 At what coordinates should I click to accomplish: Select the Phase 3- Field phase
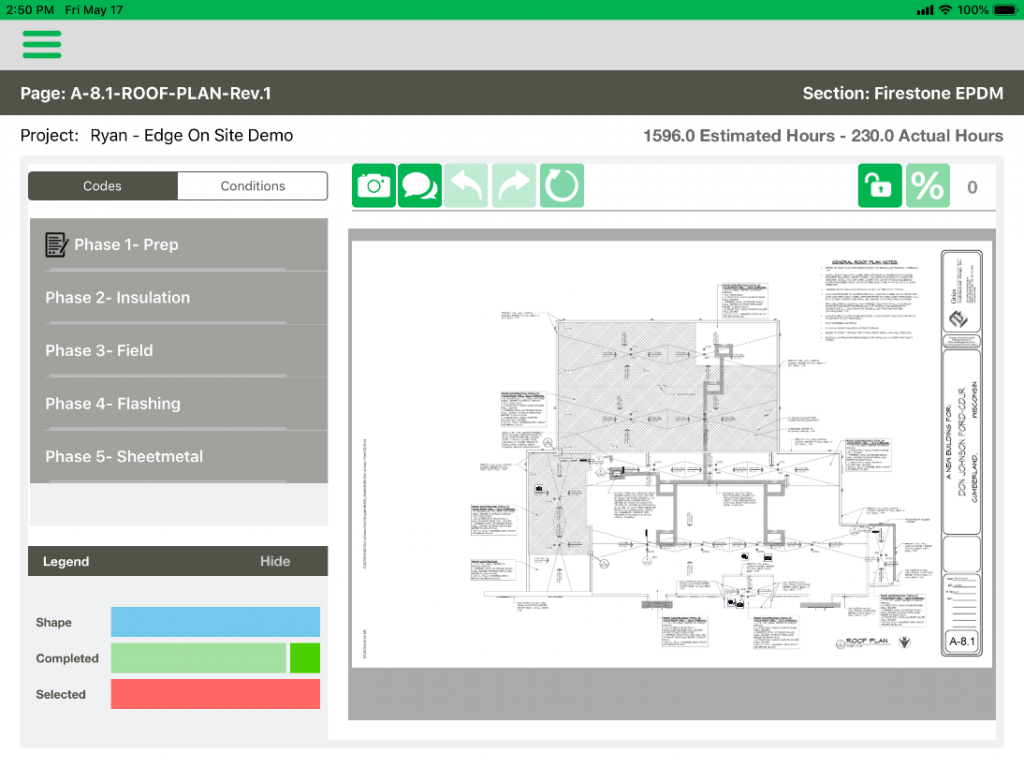click(x=178, y=350)
